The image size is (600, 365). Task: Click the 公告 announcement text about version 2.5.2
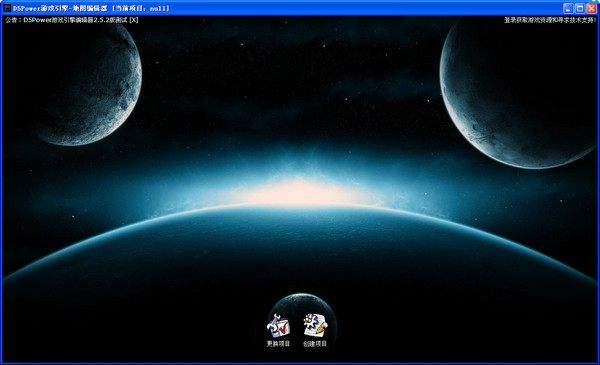click(x=67, y=20)
